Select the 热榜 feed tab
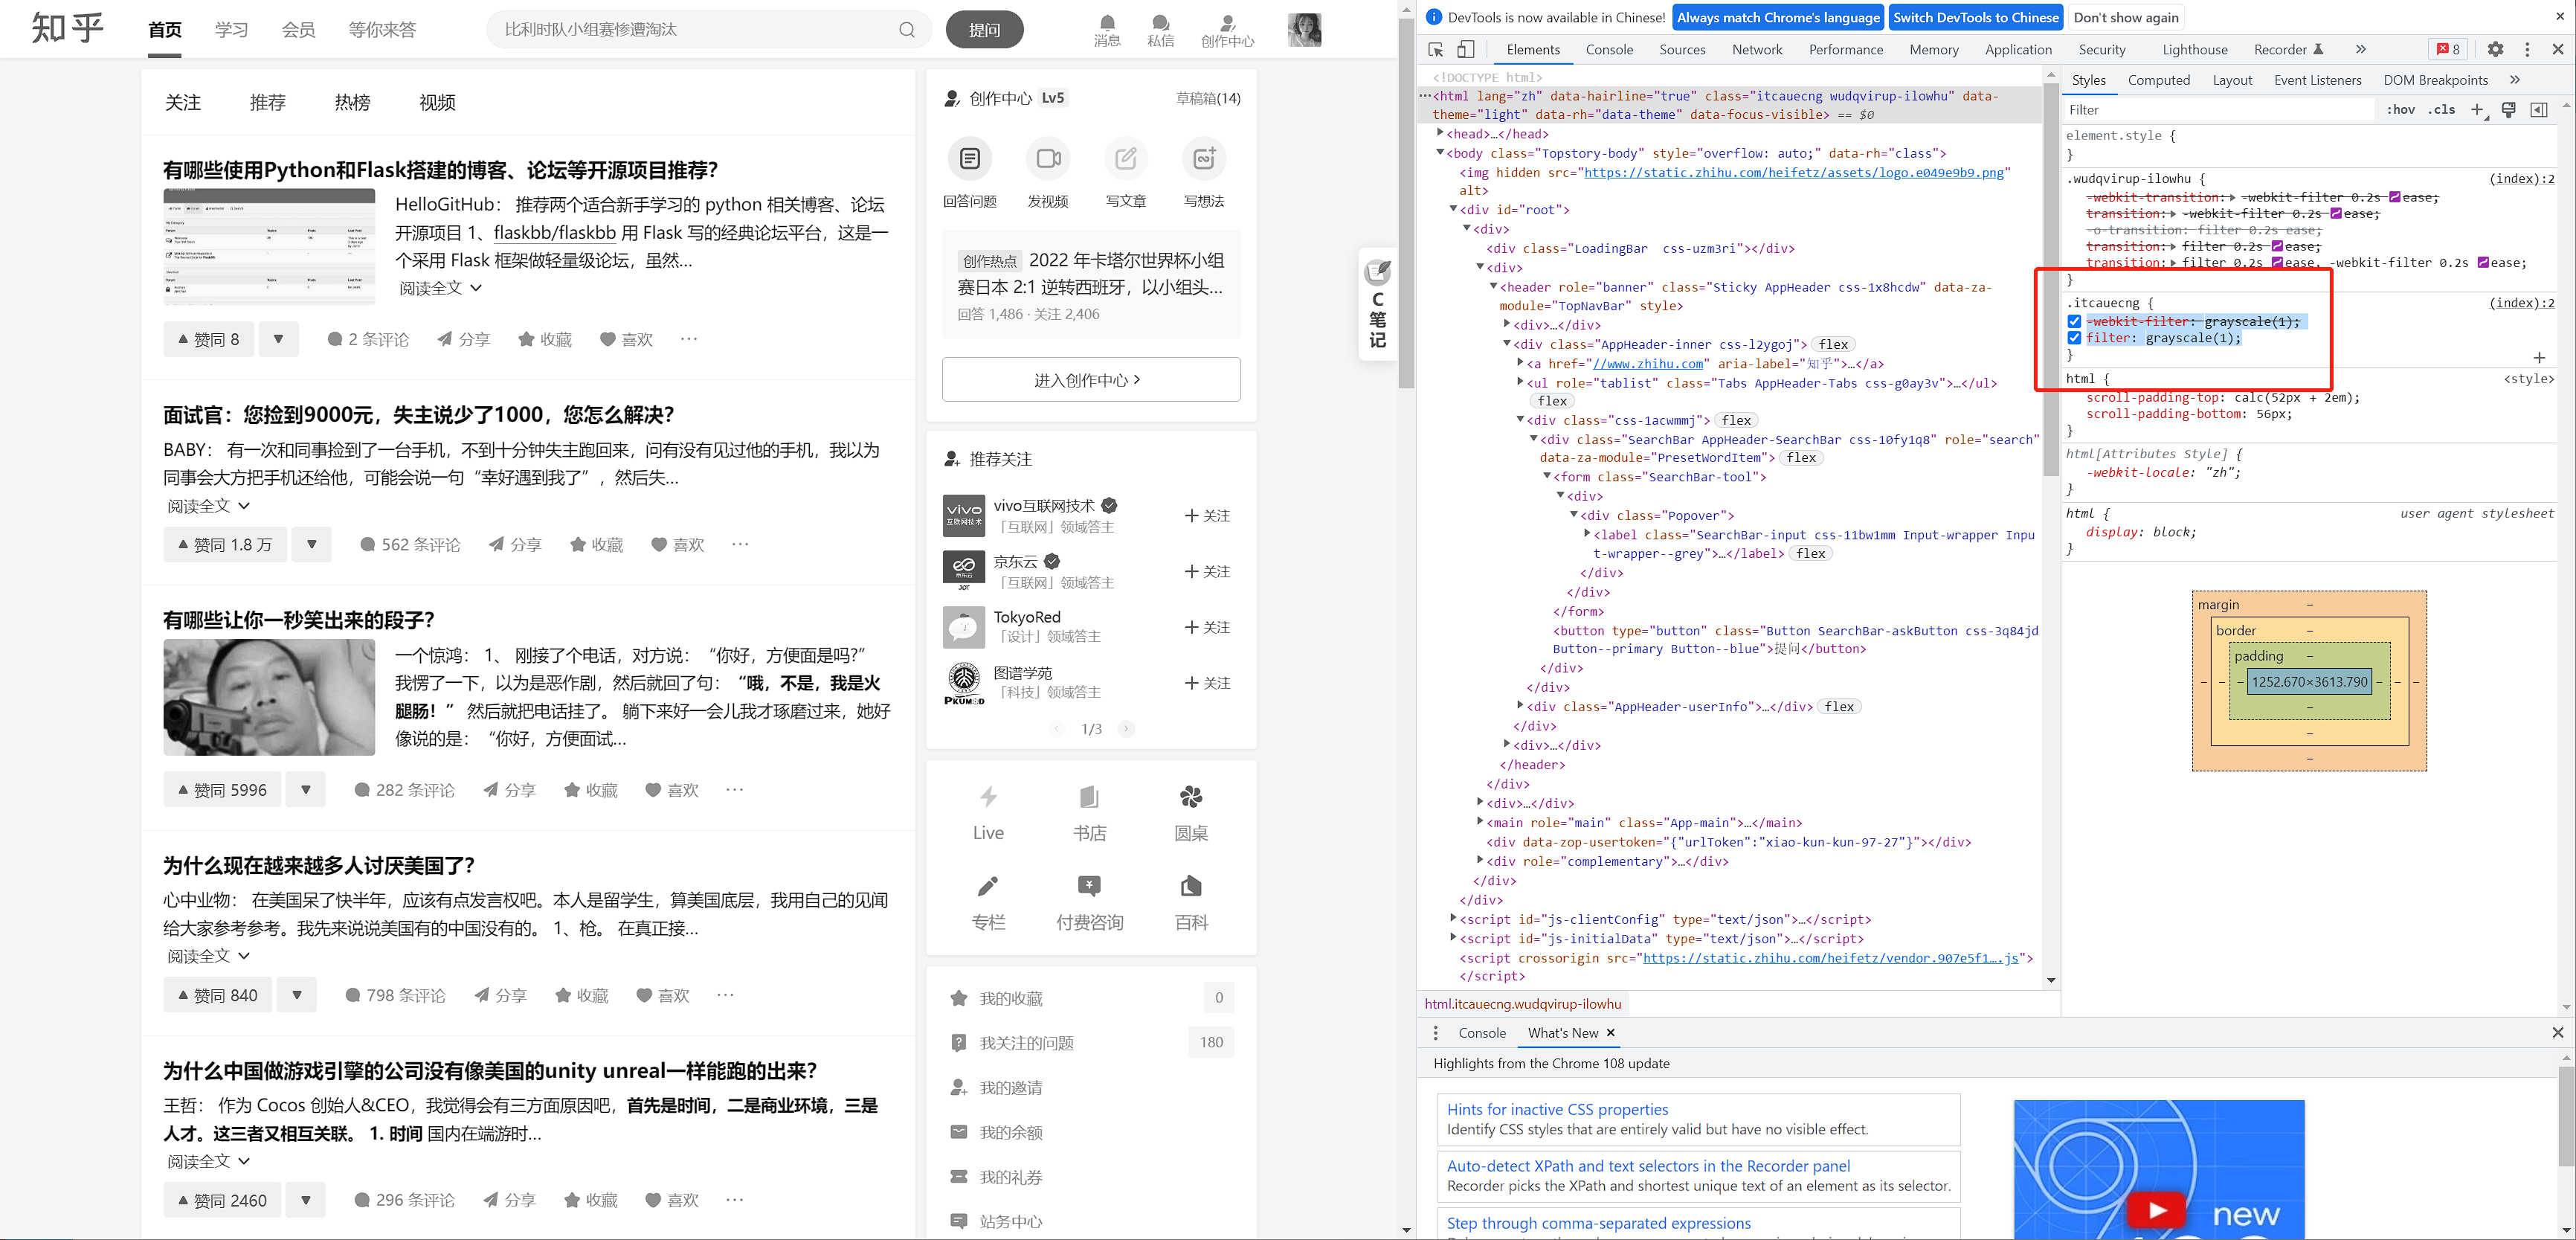Image resolution: width=2576 pixels, height=1240 pixels. pyautogui.click(x=352, y=102)
